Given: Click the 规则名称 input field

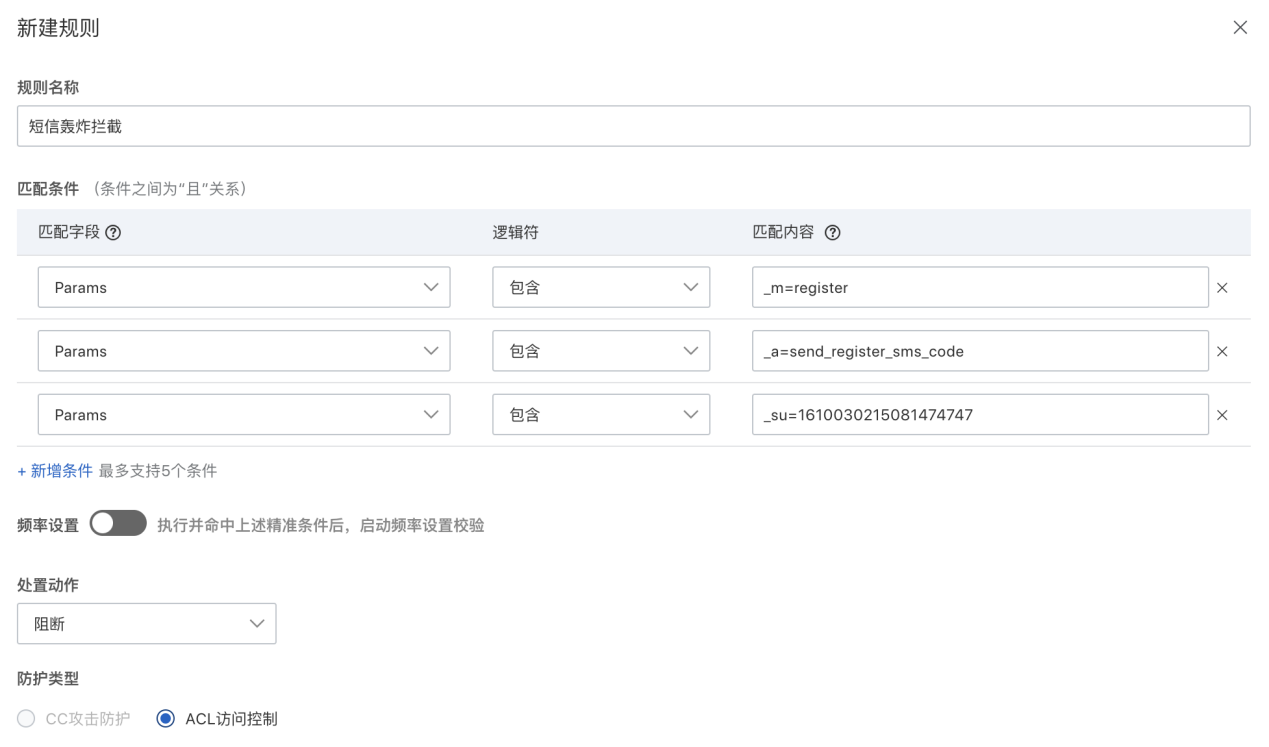Looking at the screenshot, I should coord(633,127).
